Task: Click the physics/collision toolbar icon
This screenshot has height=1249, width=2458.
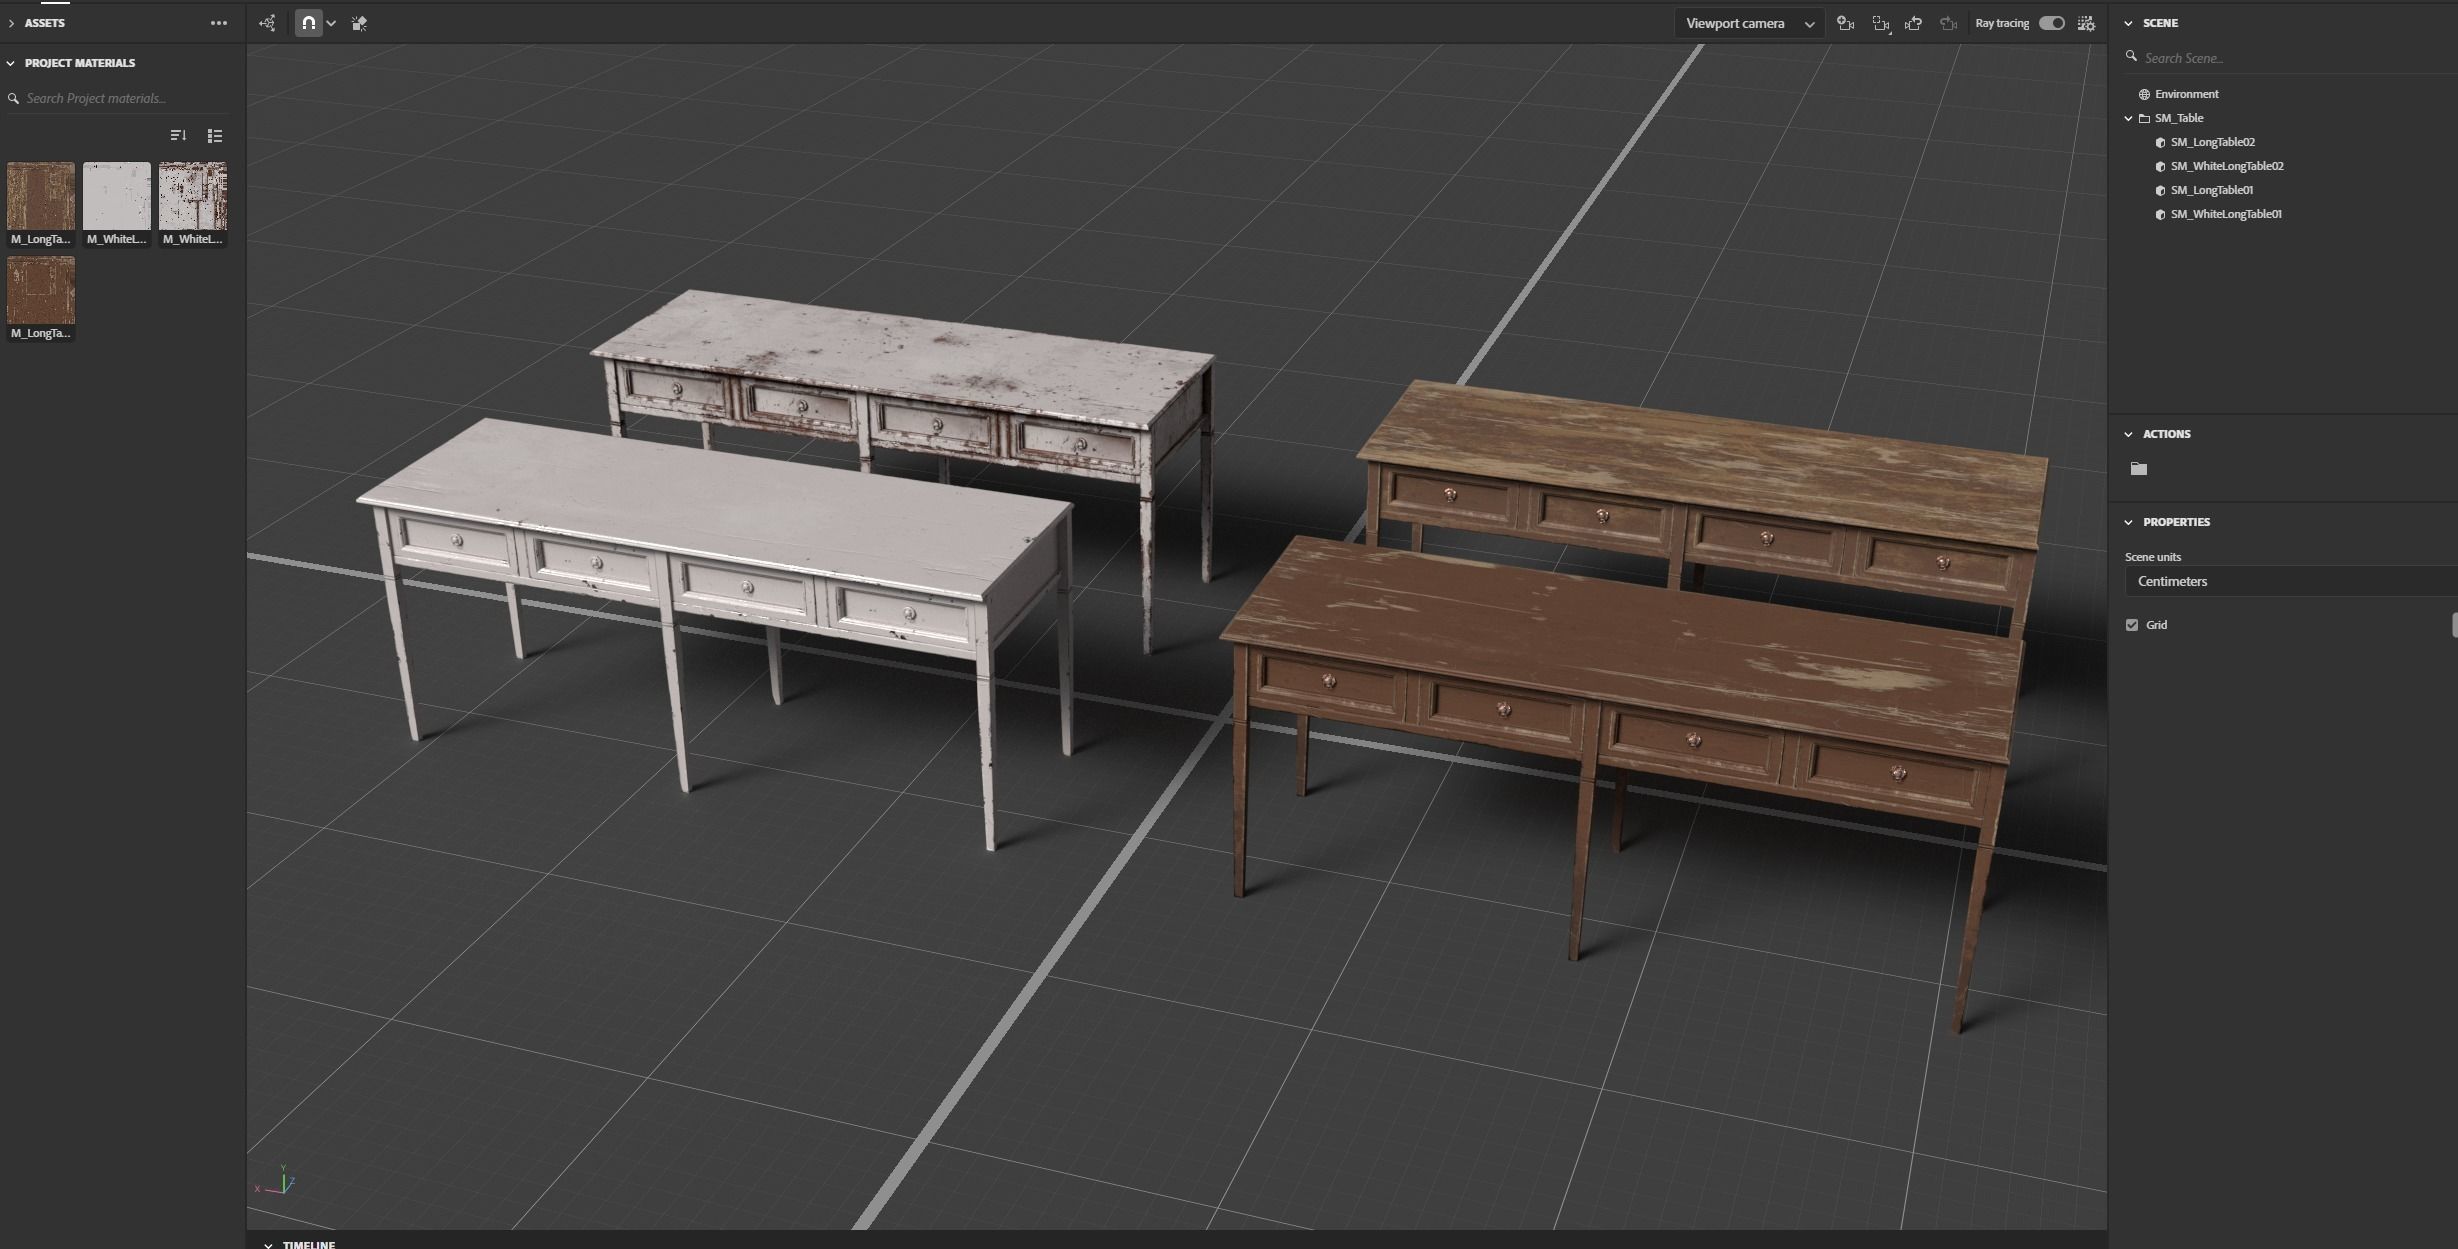Action: point(359,23)
